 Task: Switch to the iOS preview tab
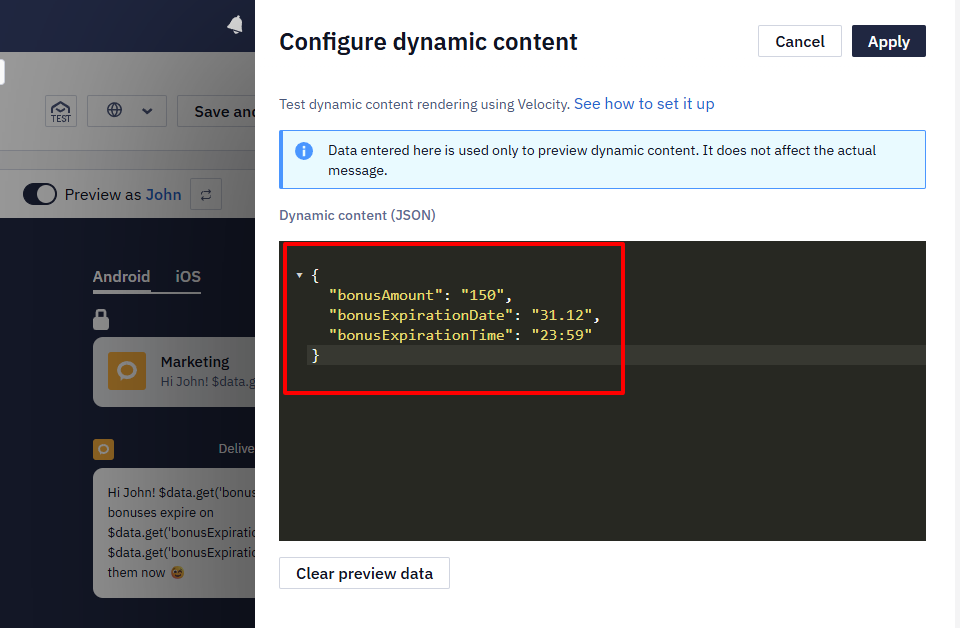pos(188,277)
